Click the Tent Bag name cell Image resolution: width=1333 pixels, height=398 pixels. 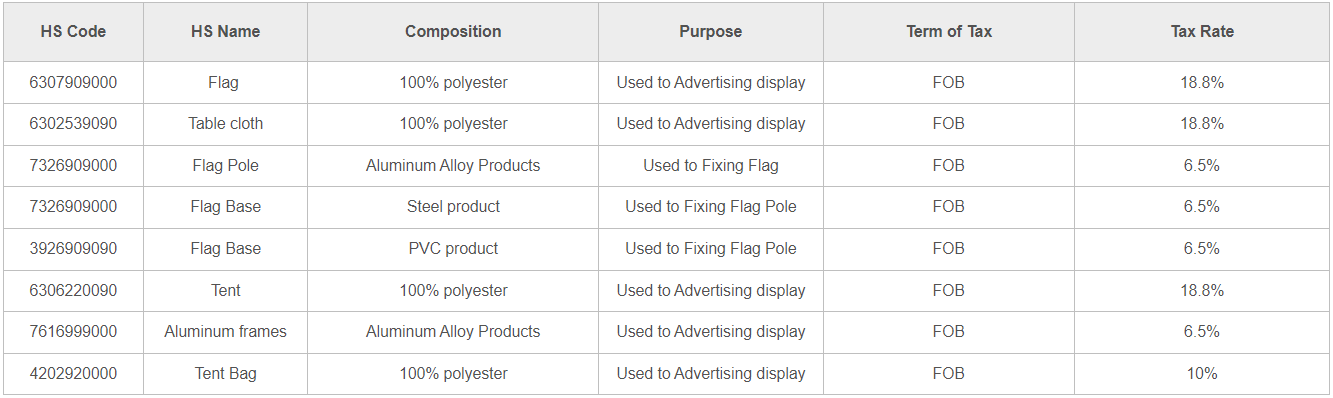point(225,374)
